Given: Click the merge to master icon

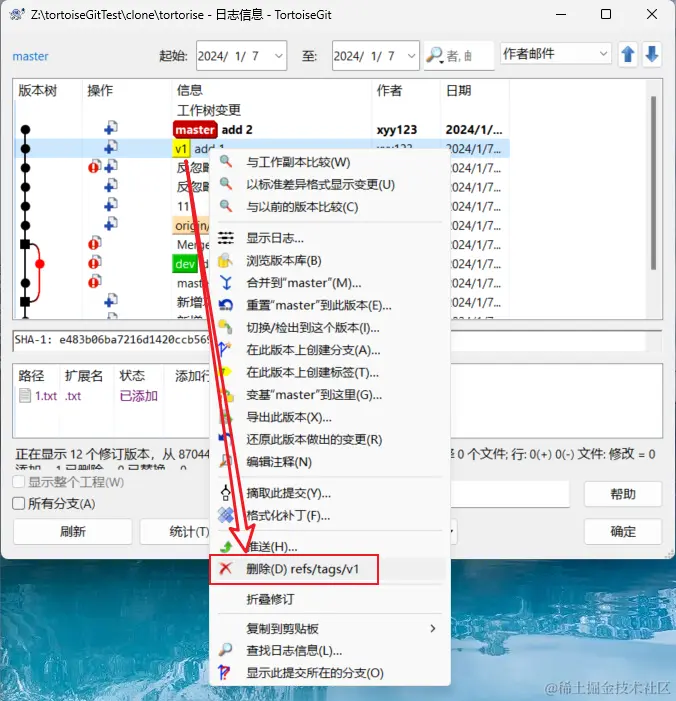Looking at the screenshot, I should (226, 283).
